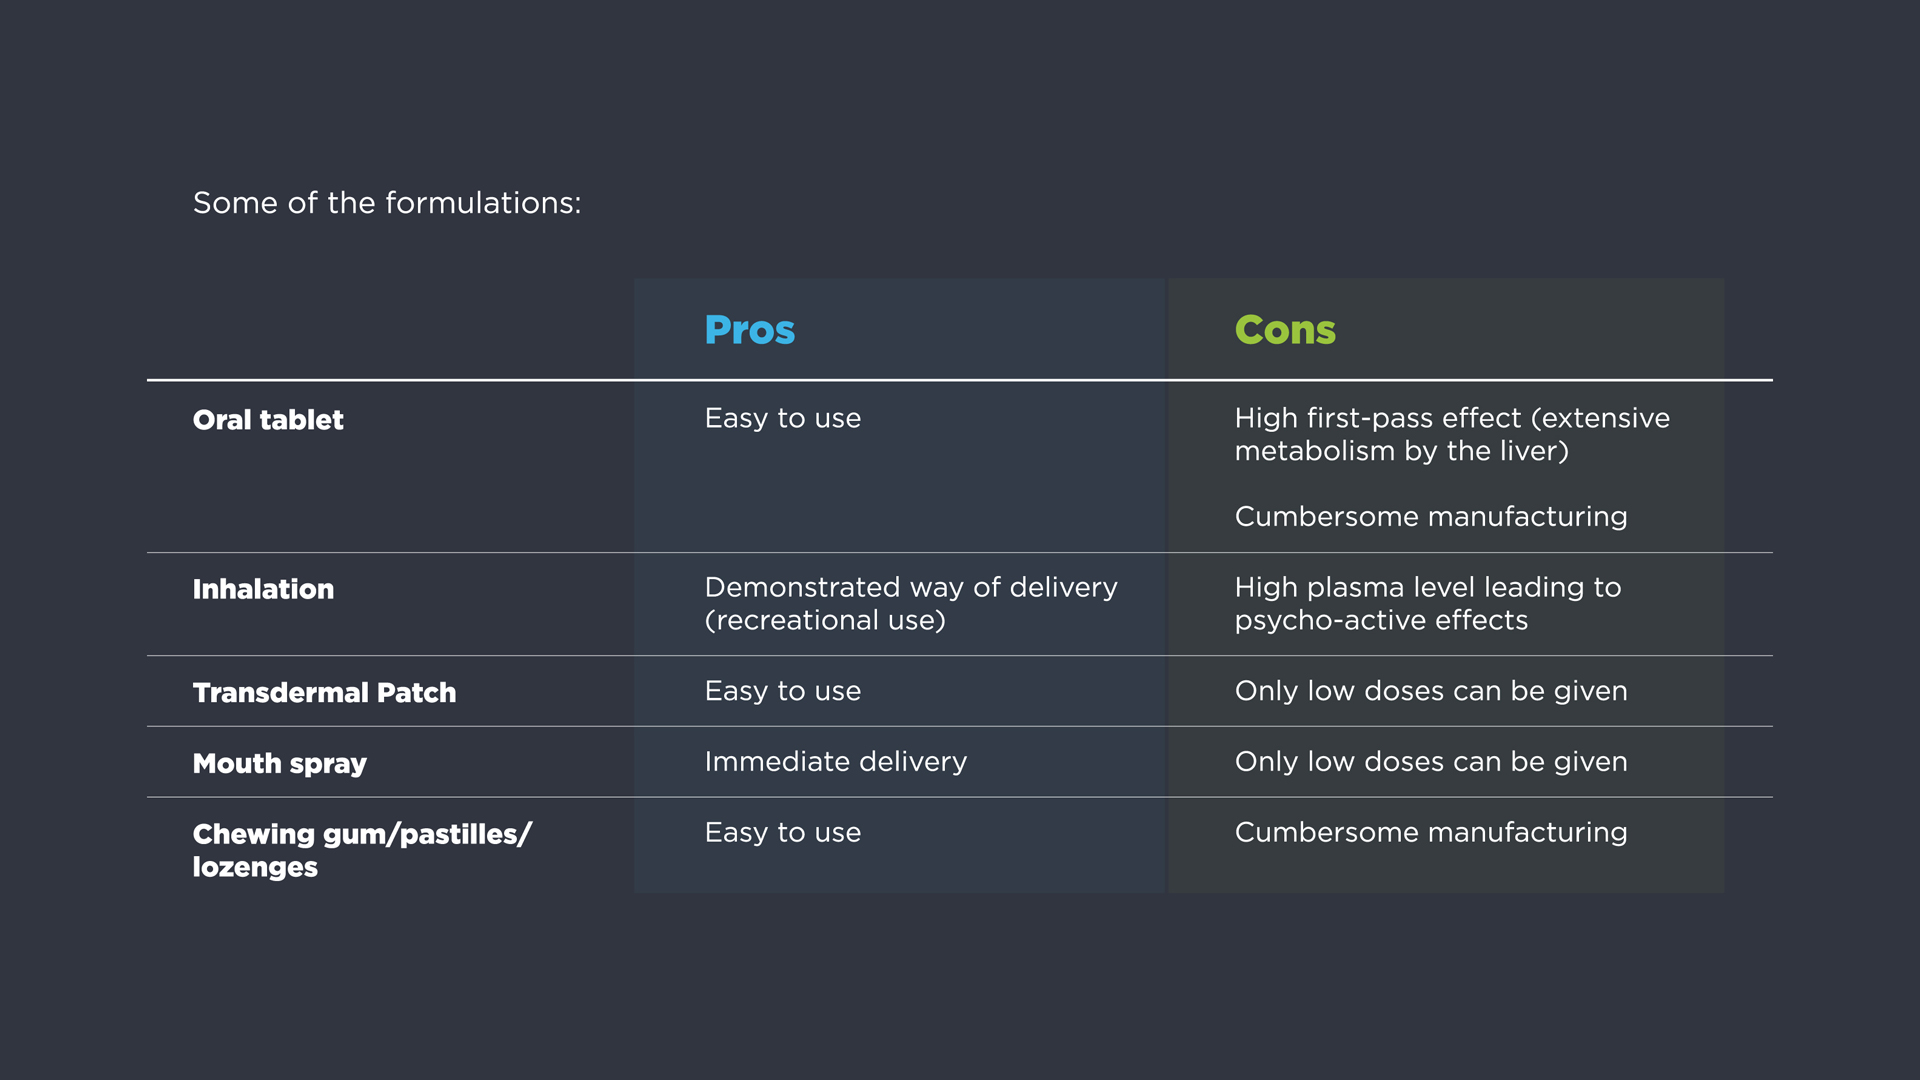The width and height of the screenshot is (1920, 1080).
Task: Click the 'Some of the formulations:' heading
Action: 386,203
